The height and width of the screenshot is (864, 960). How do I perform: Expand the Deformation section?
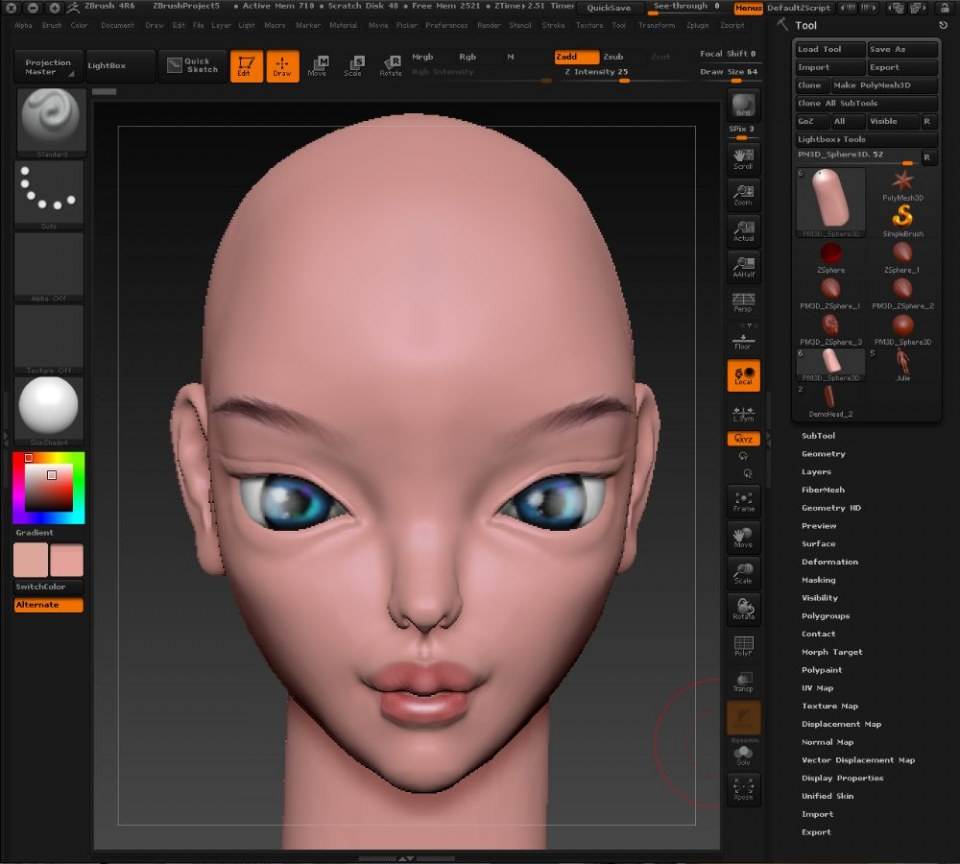[x=830, y=562]
